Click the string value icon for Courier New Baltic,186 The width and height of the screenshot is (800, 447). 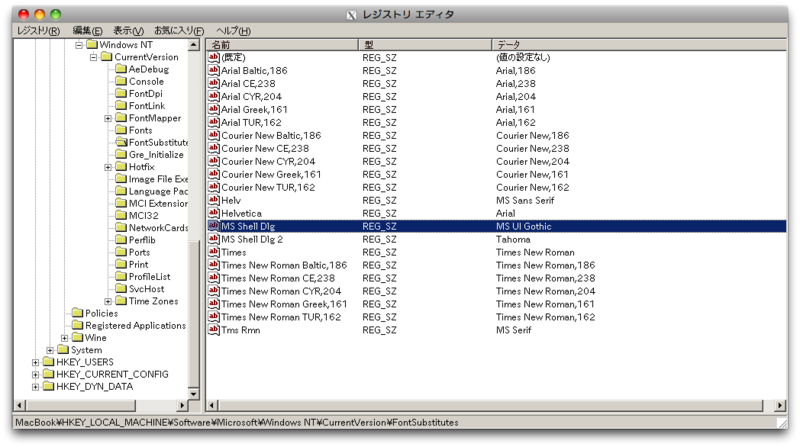tap(214, 135)
